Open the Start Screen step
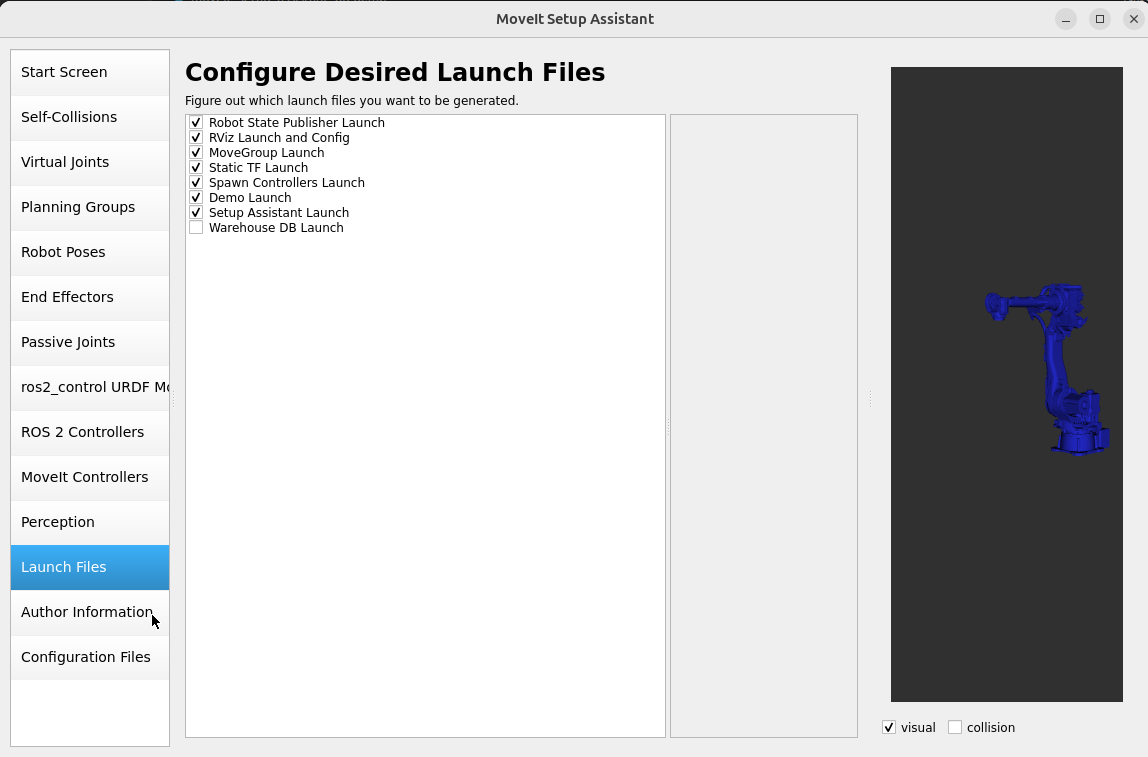Image resolution: width=1148 pixels, height=757 pixels. pyautogui.click(x=90, y=72)
